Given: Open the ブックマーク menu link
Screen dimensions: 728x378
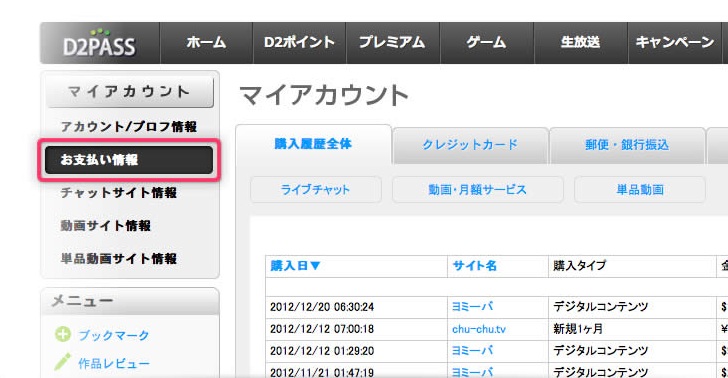Looking at the screenshot, I should [114, 335].
